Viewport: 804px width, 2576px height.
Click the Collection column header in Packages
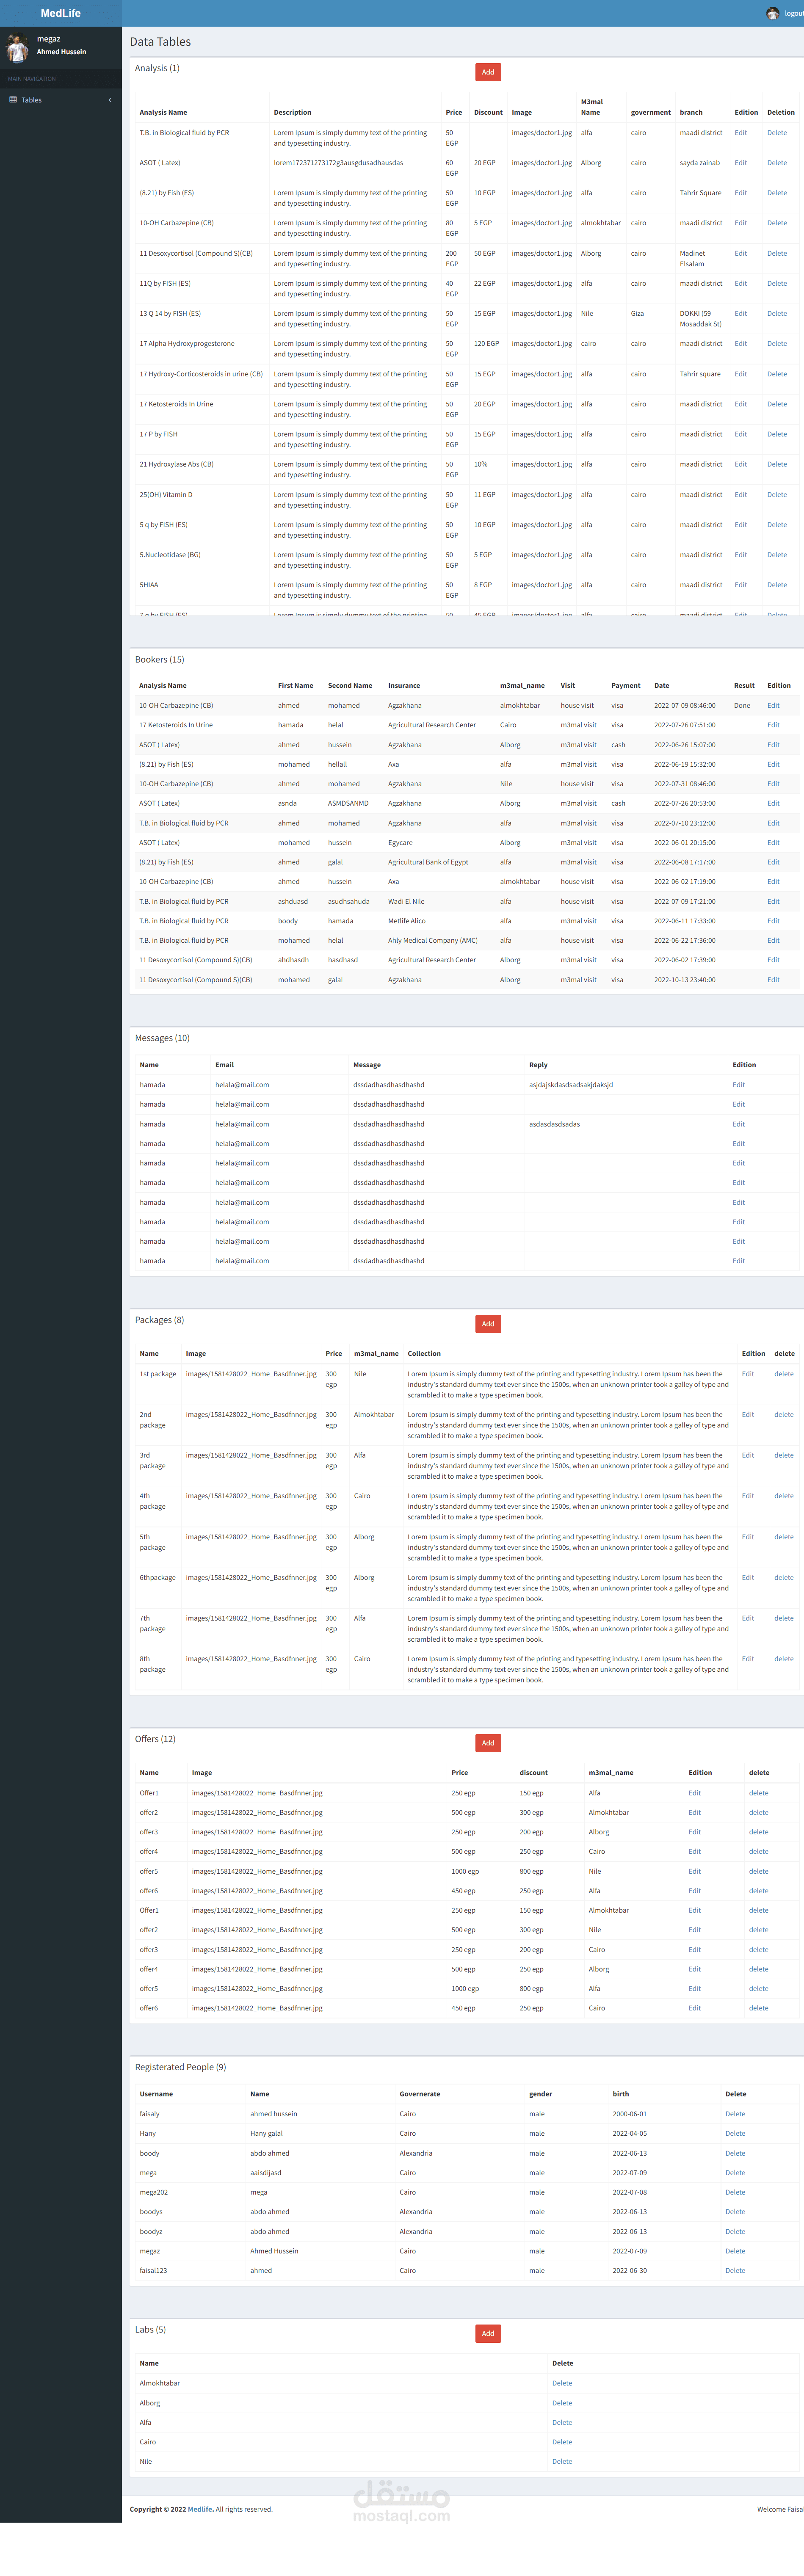(424, 1354)
